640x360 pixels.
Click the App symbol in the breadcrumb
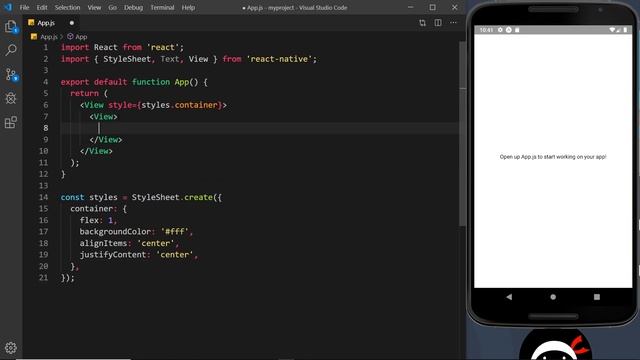(81, 37)
